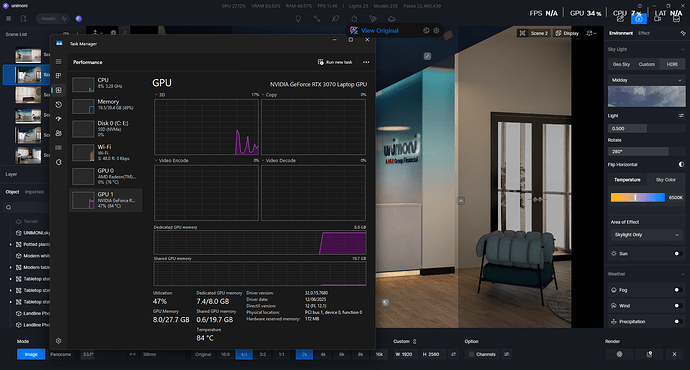Open Task Manager Startup apps icon
The width and height of the screenshot is (690, 370).
click(x=59, y=119)
